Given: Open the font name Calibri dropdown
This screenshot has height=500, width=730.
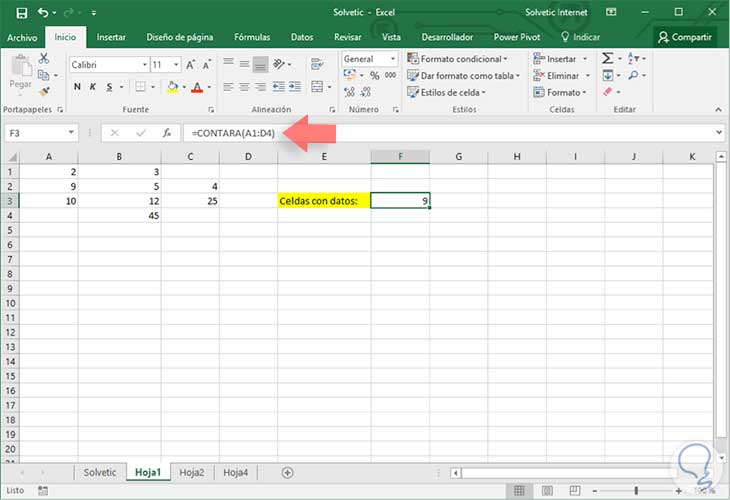Looking at the screenshot, I should tap(145, 65).
